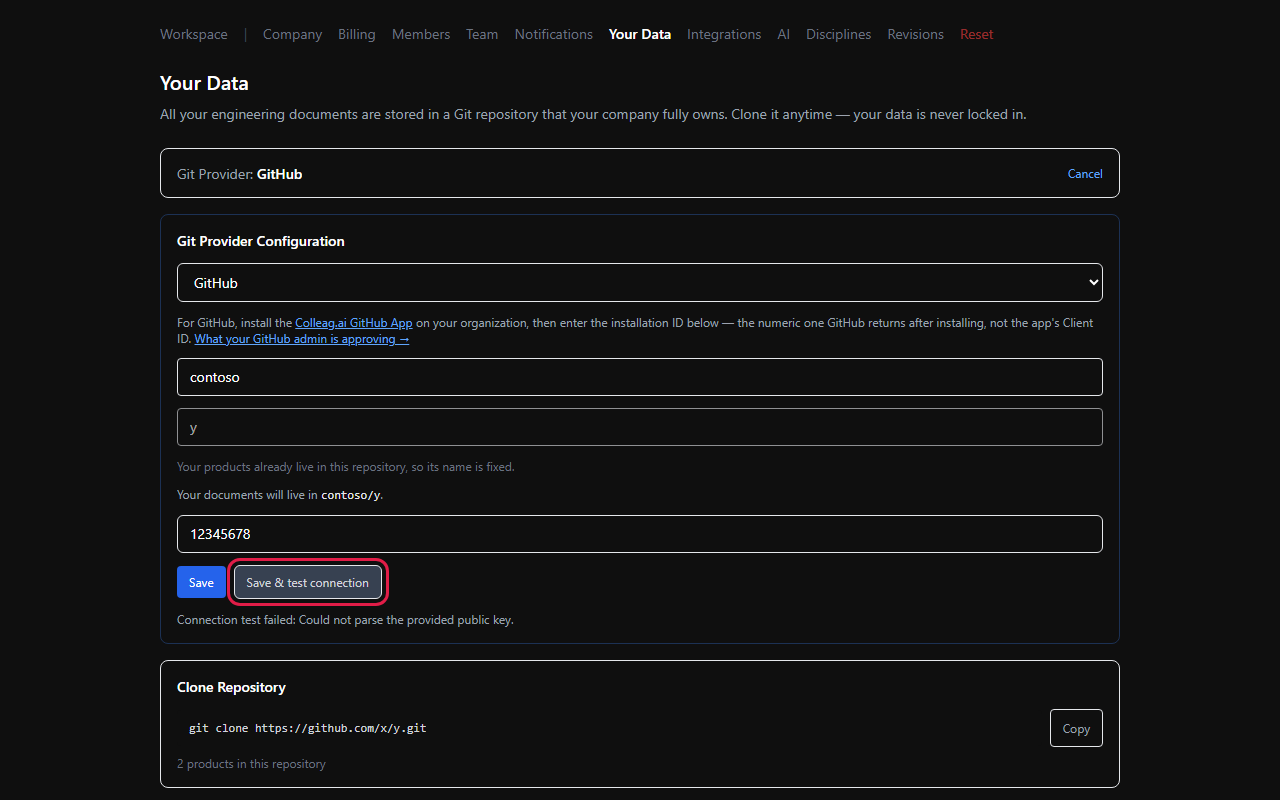
Task: Focus the organization field containing contoso
Action: tap(640, 377)
